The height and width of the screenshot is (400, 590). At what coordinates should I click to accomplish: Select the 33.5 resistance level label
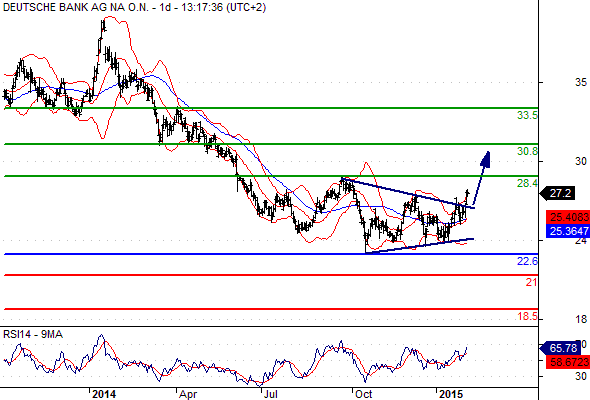click(x=527, y=115)
